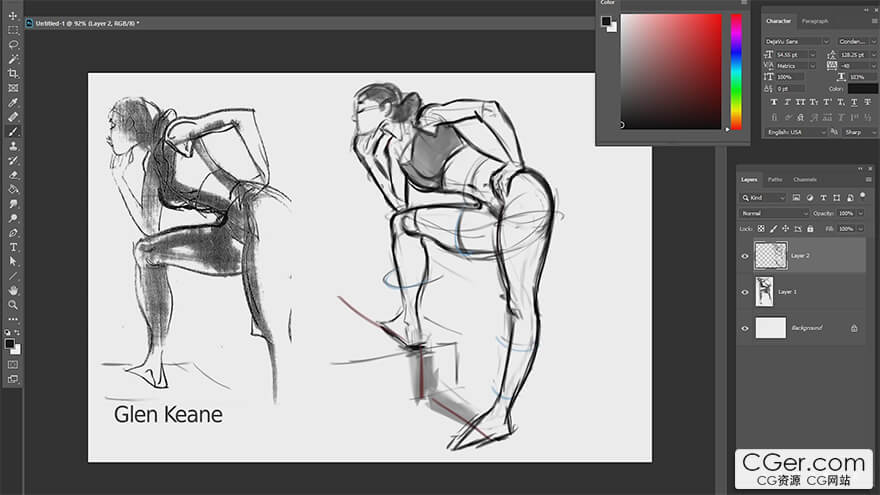The height and width of the screenshot is (495, 880).
Task: Select the Hand tool
Action: click(13, 291)
